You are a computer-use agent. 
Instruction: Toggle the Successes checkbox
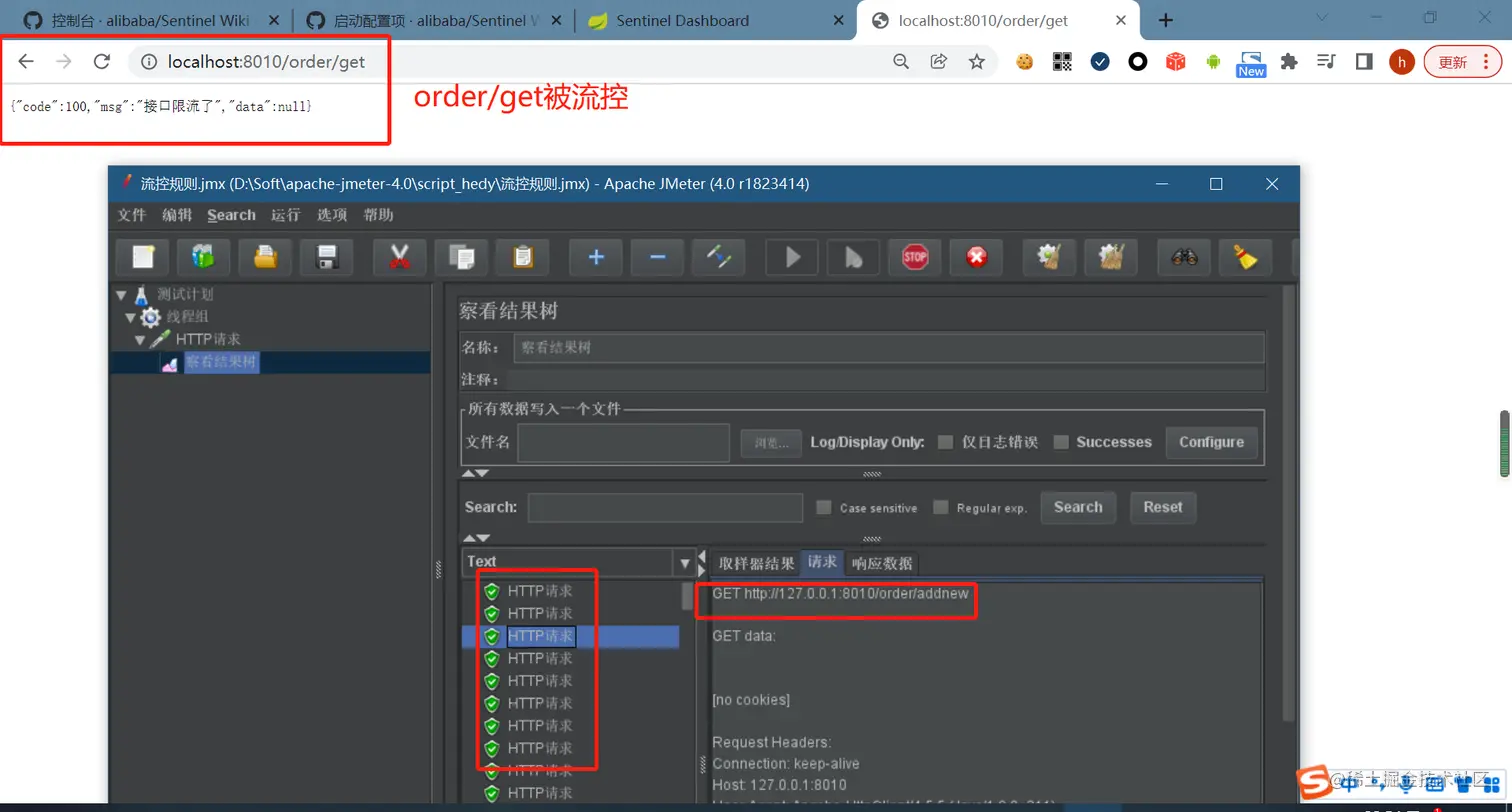[x=1062, y=442]
